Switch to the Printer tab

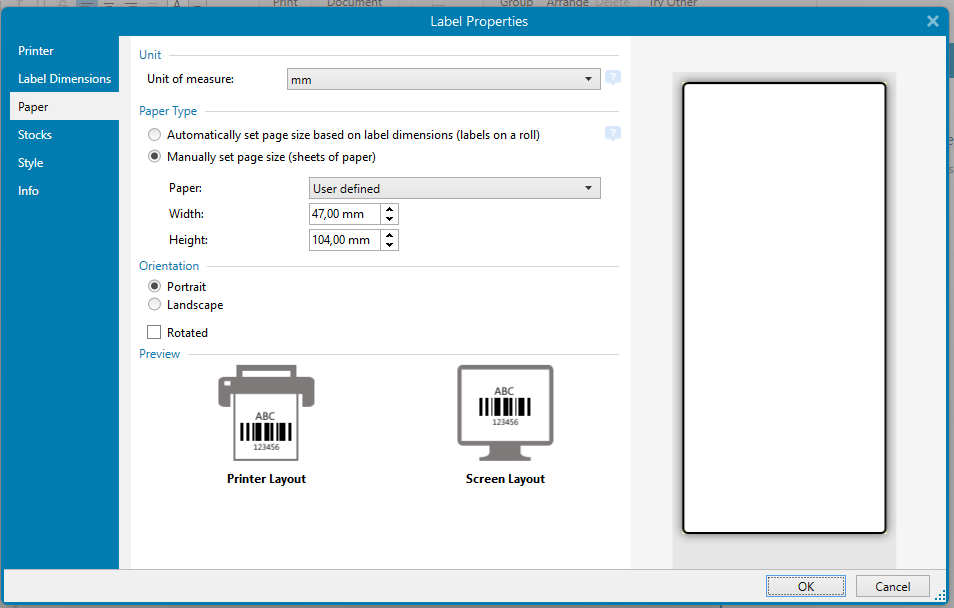click(36, 51)
